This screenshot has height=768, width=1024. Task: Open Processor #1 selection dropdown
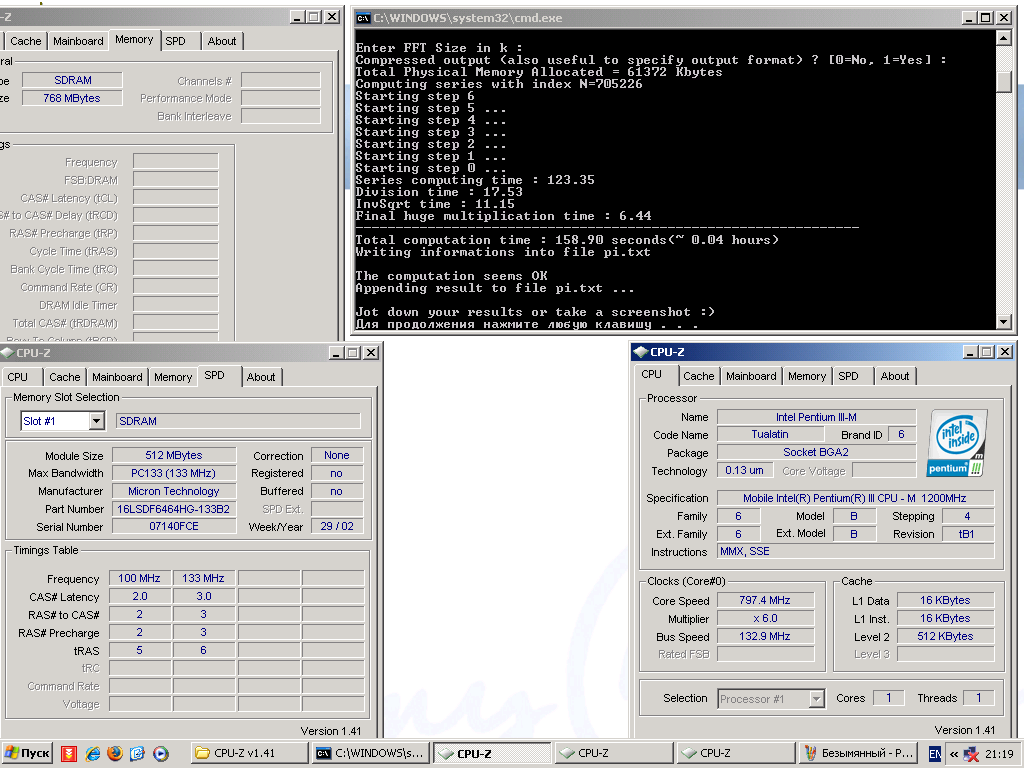816,699
